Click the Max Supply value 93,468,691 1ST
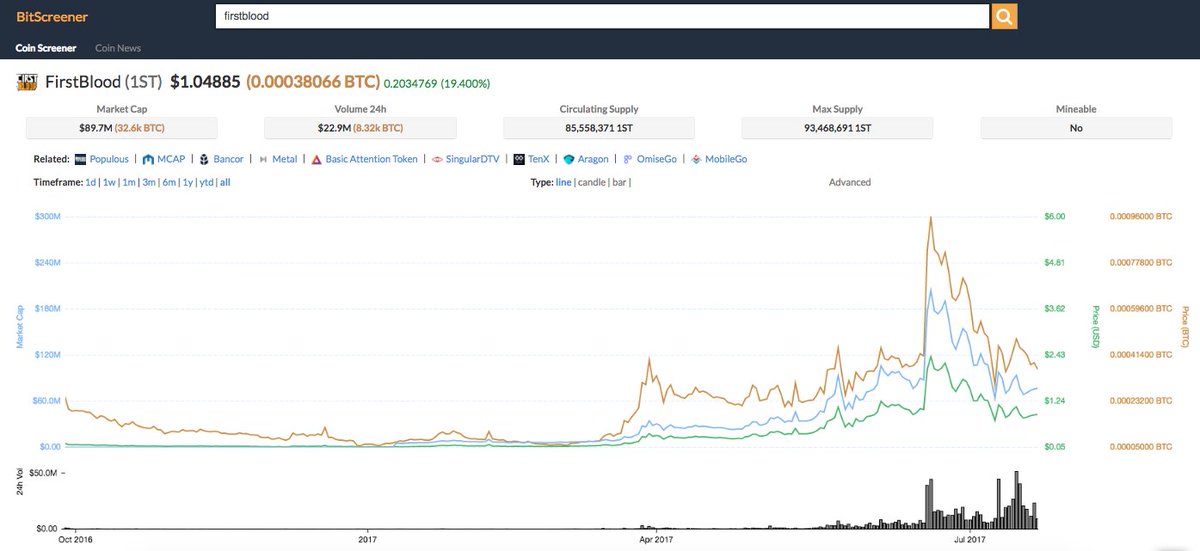The height and width of the screenshot is (551, 1200). (x=837, y=128)
